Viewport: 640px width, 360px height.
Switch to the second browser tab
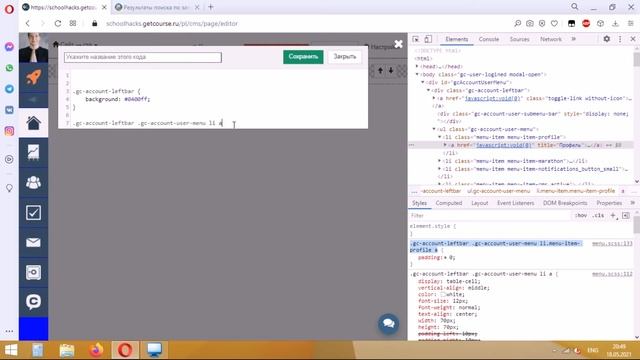click(x=156, y=7)
